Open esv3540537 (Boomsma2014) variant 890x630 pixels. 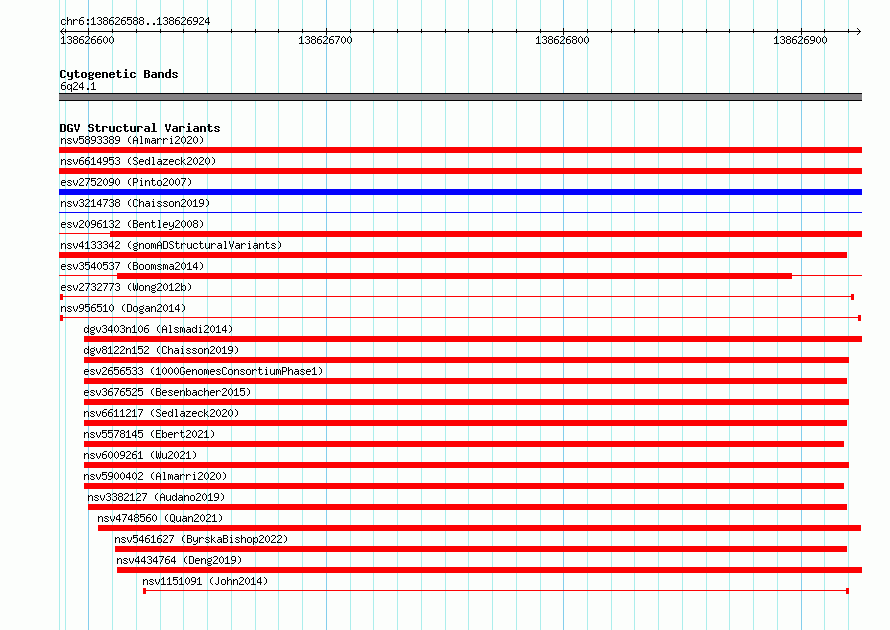(132, 266)
